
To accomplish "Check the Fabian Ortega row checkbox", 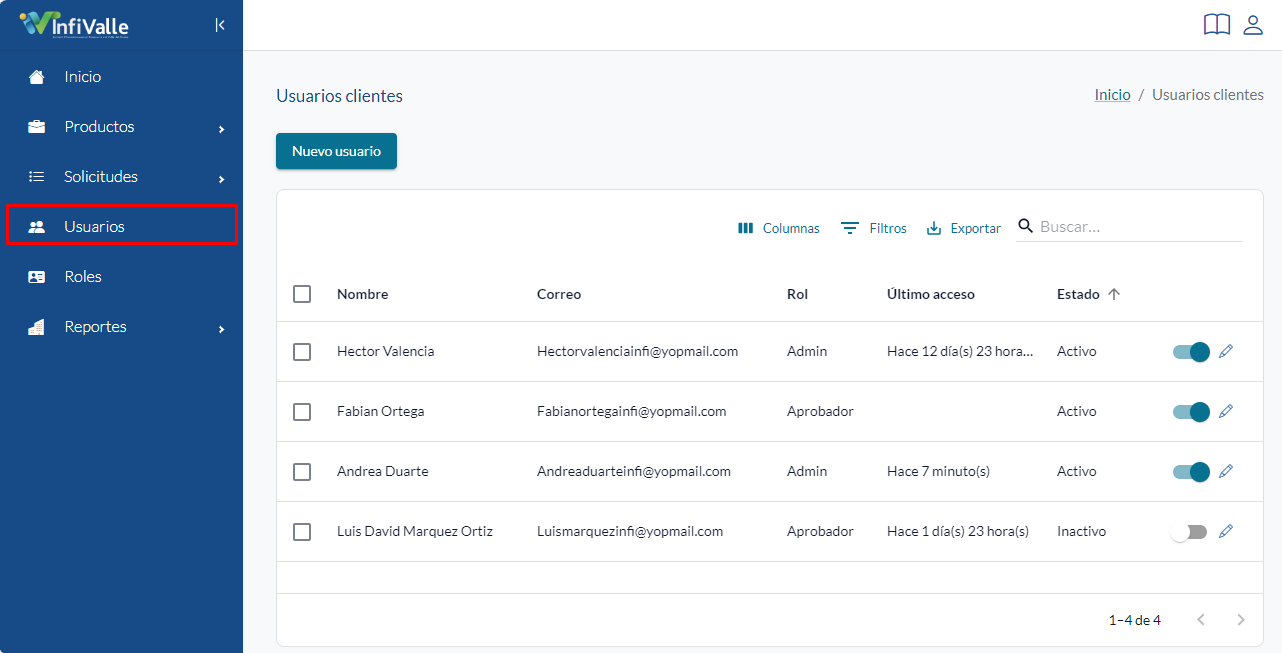I will tap(302, 412).
